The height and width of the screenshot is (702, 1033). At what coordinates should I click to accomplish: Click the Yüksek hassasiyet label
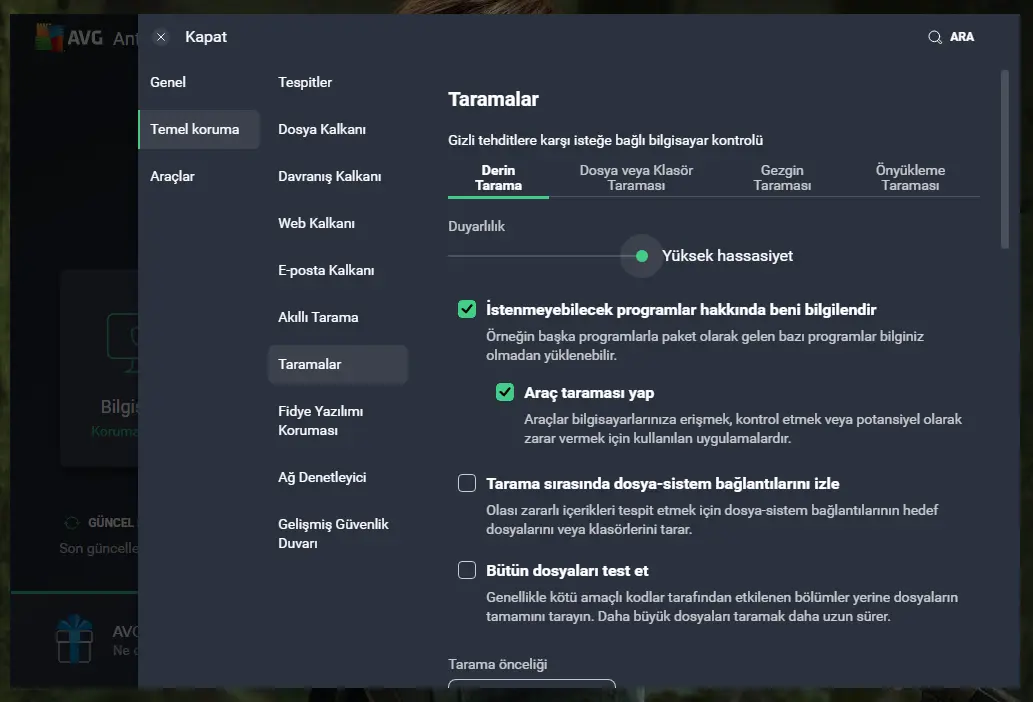coord(727,256)
